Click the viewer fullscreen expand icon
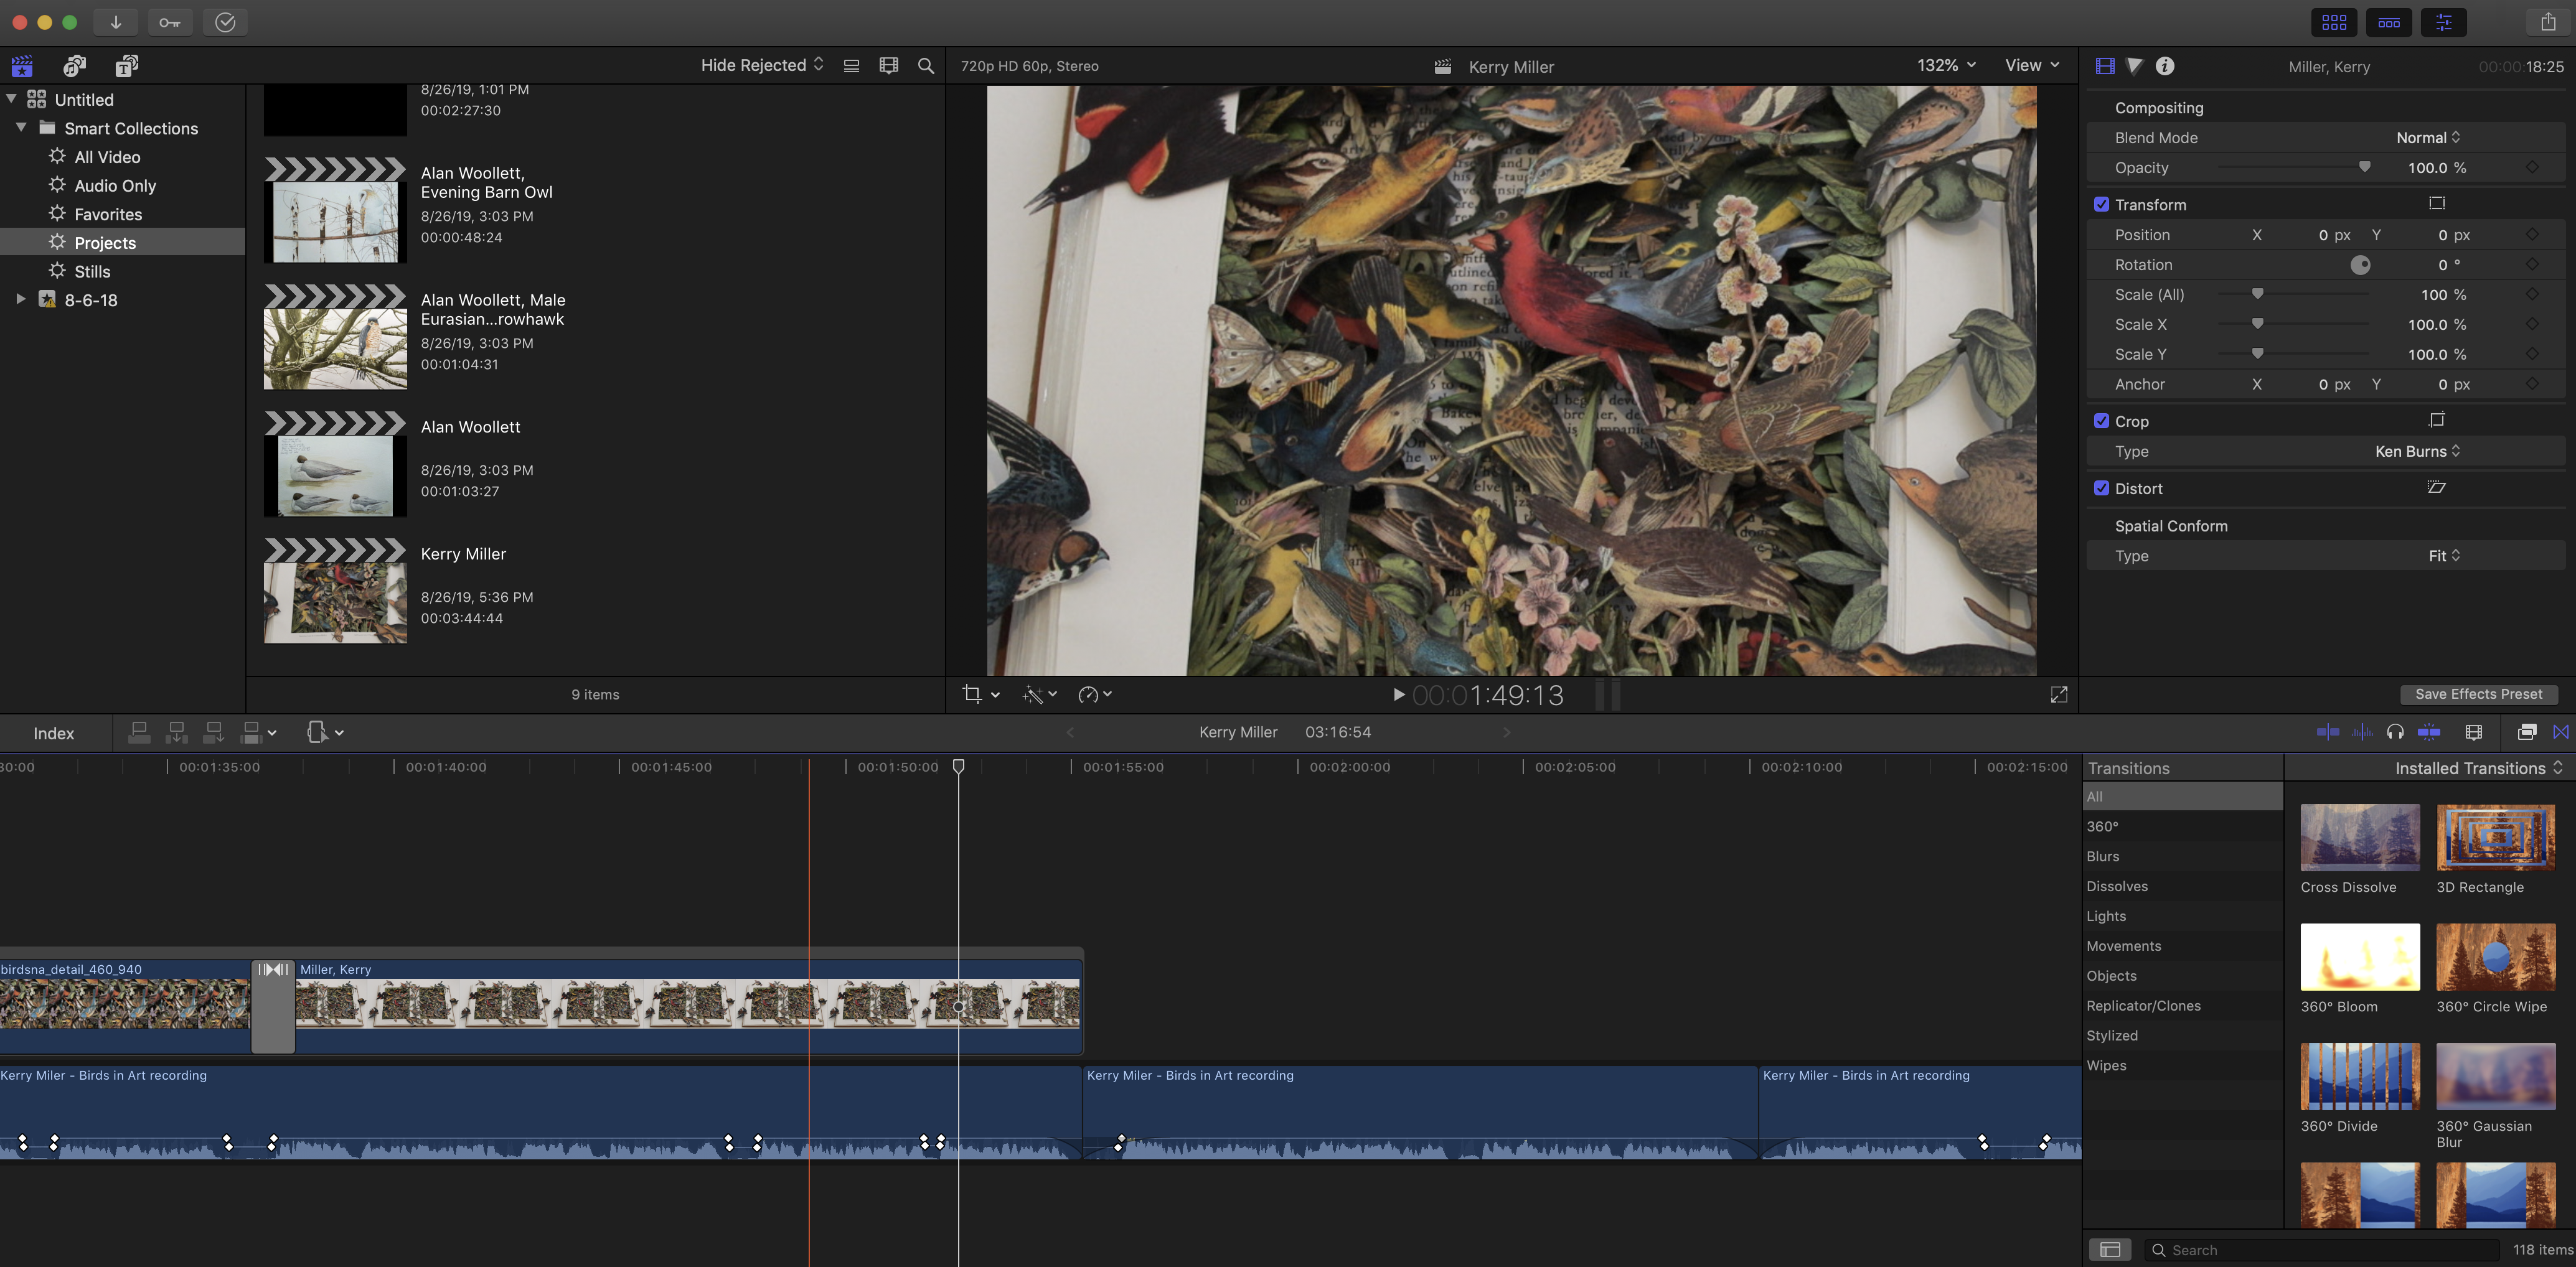 point(2059,694)
